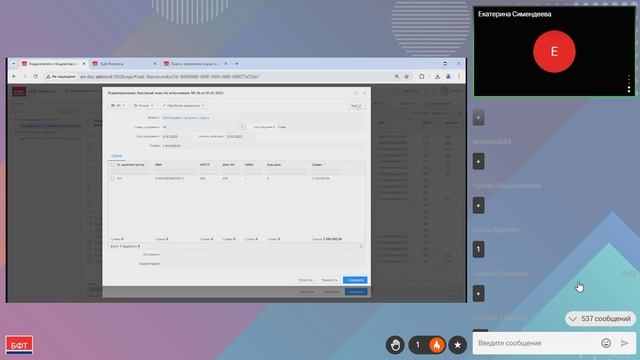Send a fire reaction

click(436, 345)
